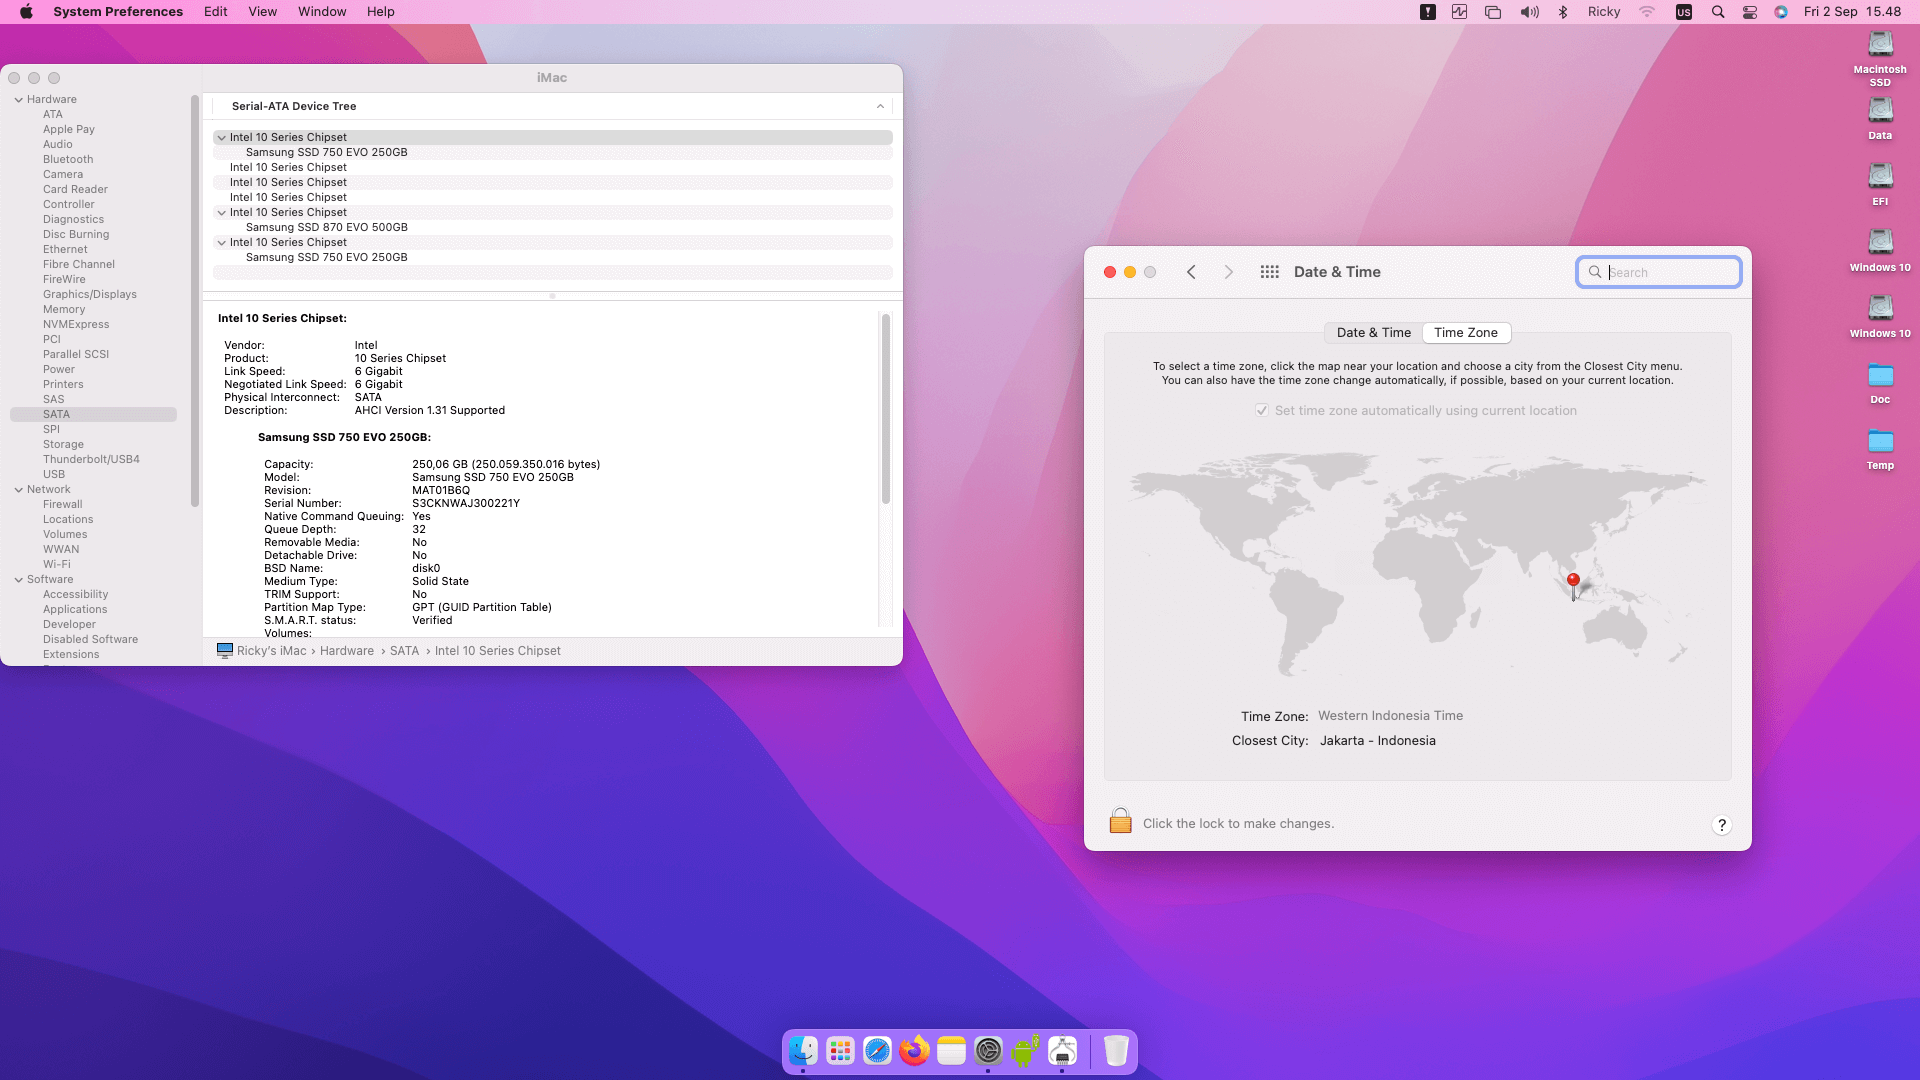Screen dimensions: 1920x1080
Task: Open Safari from the dock
Action: click(877, 1051)
